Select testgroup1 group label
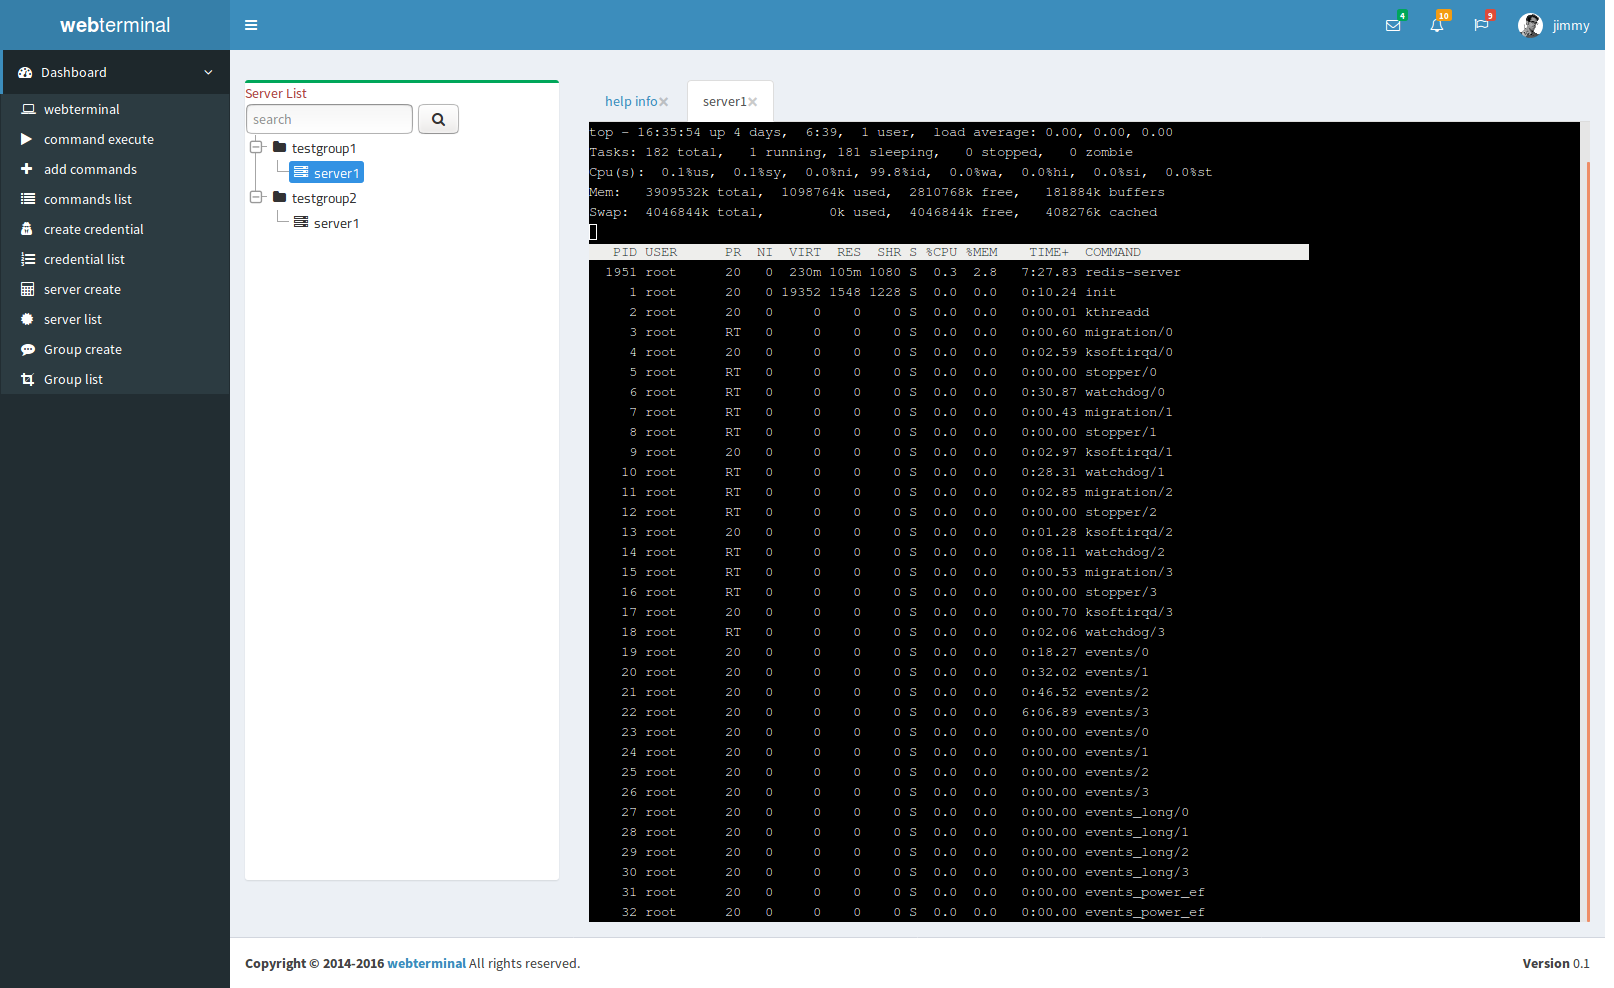Image resolution: width=1614 pixels, height=988 pixels. (324, 148)
